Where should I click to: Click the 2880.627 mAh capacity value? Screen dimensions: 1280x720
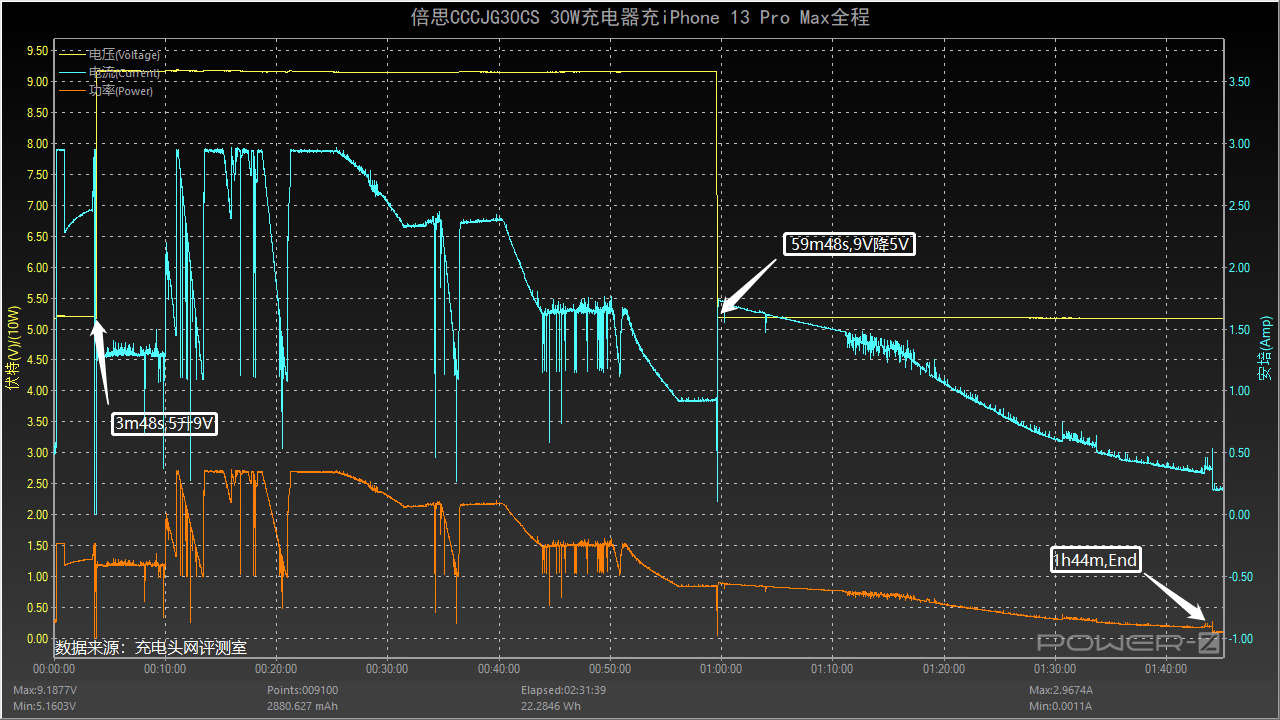point(302,706)
